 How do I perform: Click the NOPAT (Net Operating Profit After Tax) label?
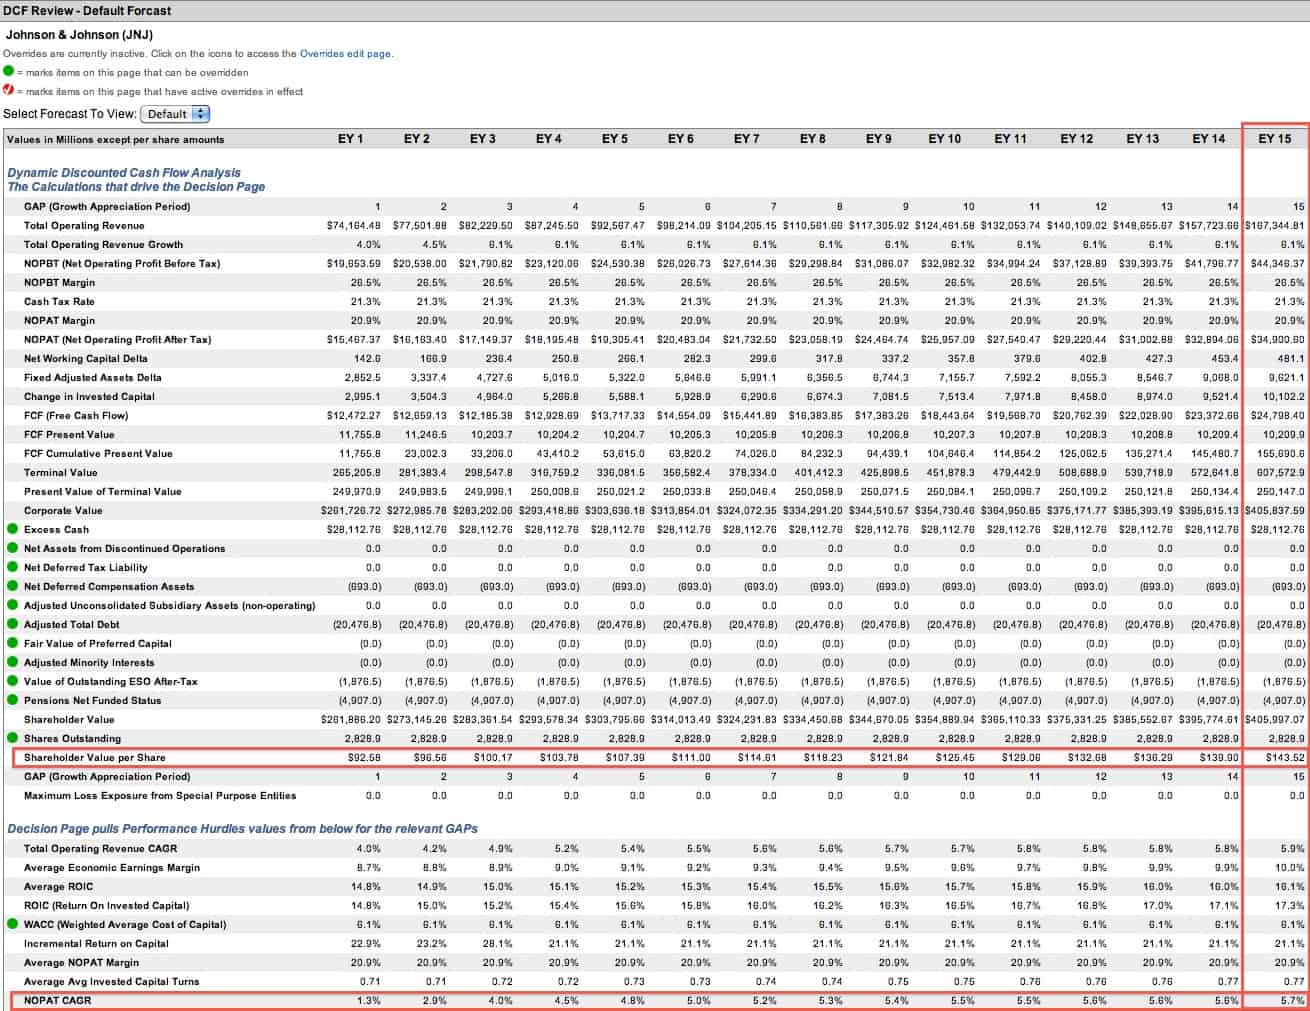pos(117,339)
